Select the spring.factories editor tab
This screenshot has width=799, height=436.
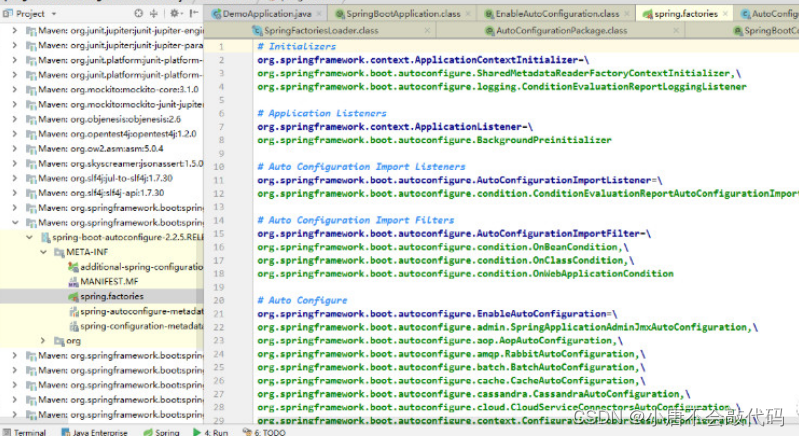[x=686, y=14]
